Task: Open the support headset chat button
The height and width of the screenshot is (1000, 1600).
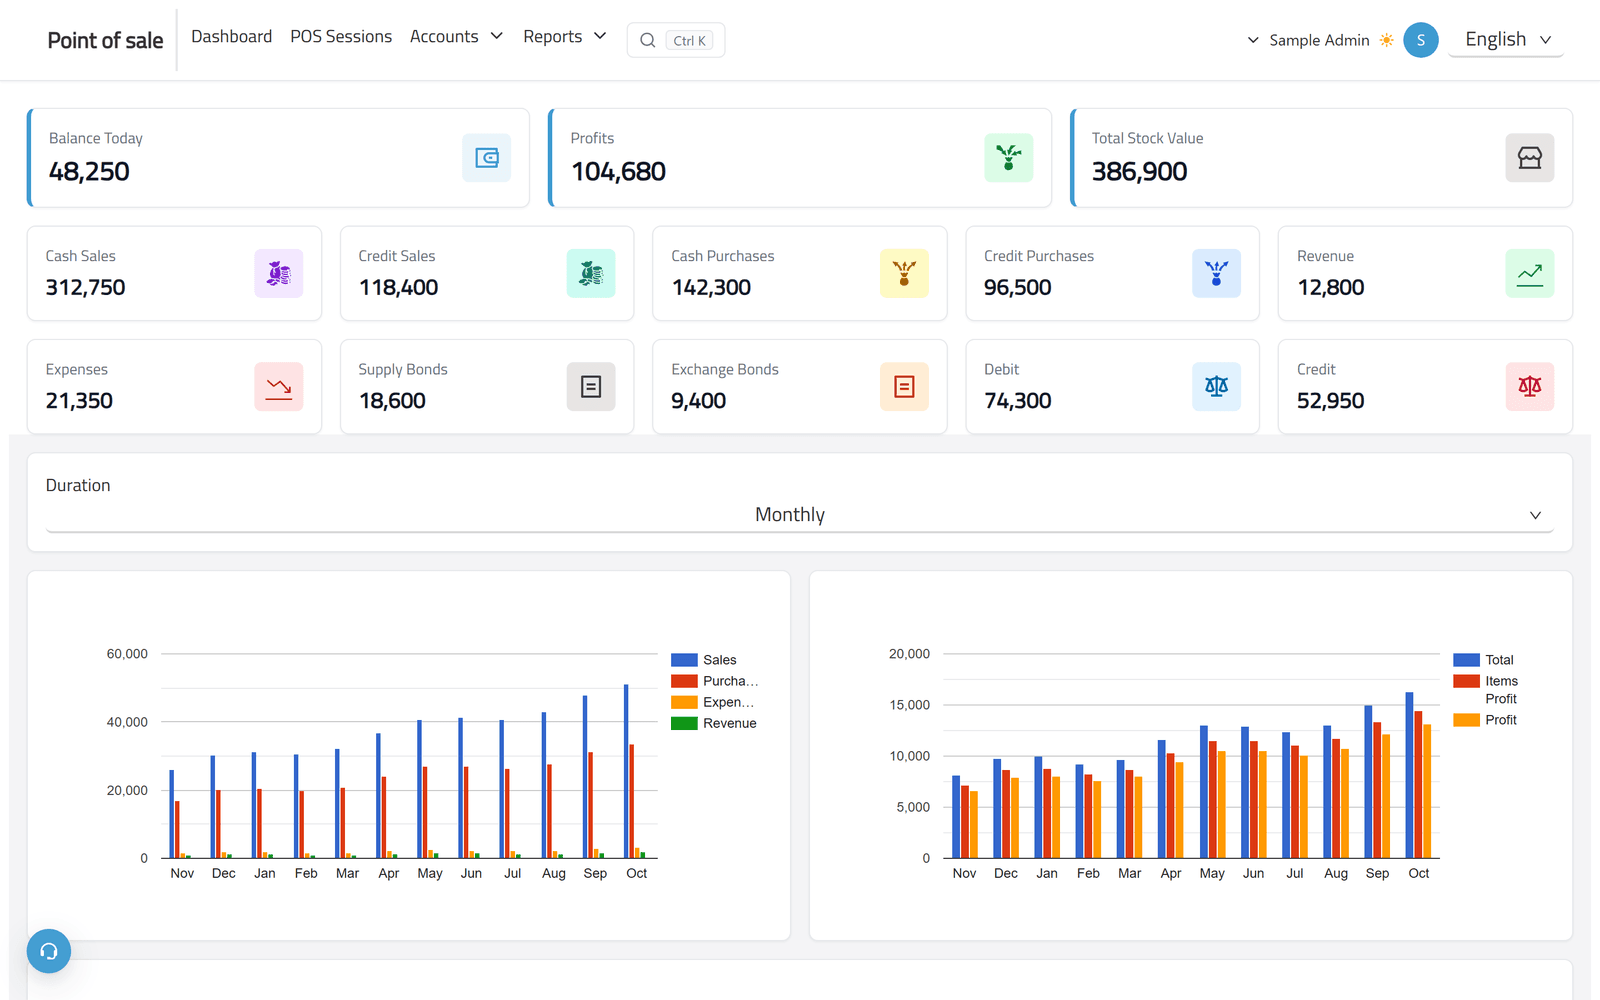Action: pyautogui.click(x=49, y=951)
